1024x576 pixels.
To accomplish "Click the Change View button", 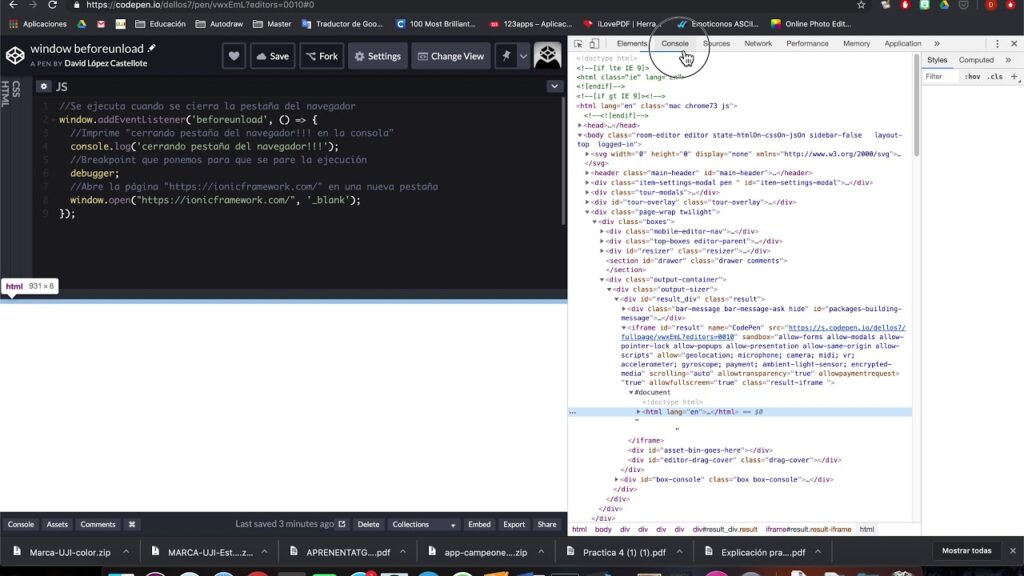I will [x=451, y=56].
